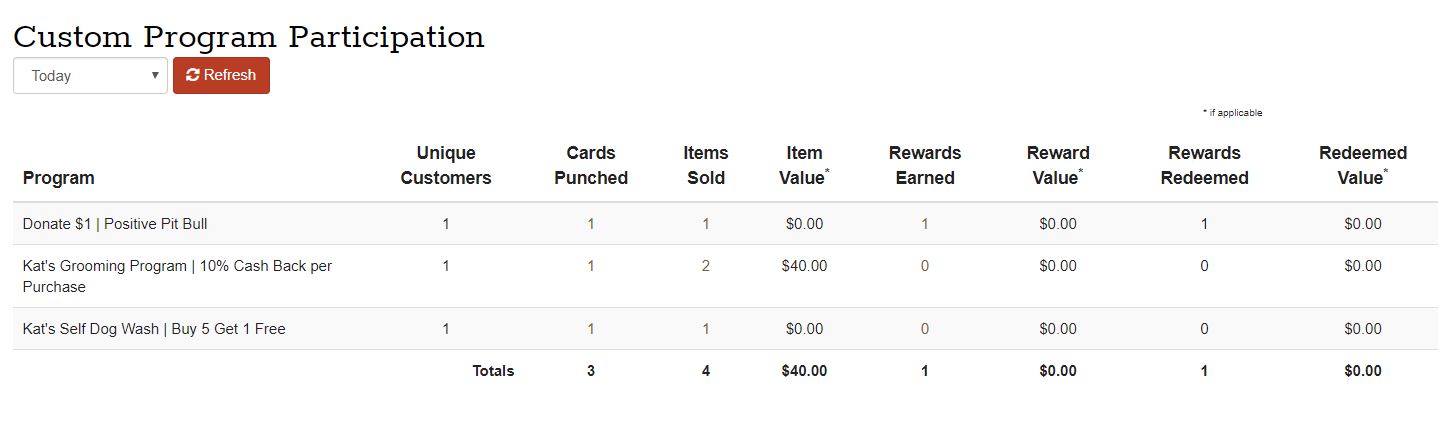Click Items Sold value for Donate $1
Screen dimensions: 1454x424
click(x=706, y=224)
